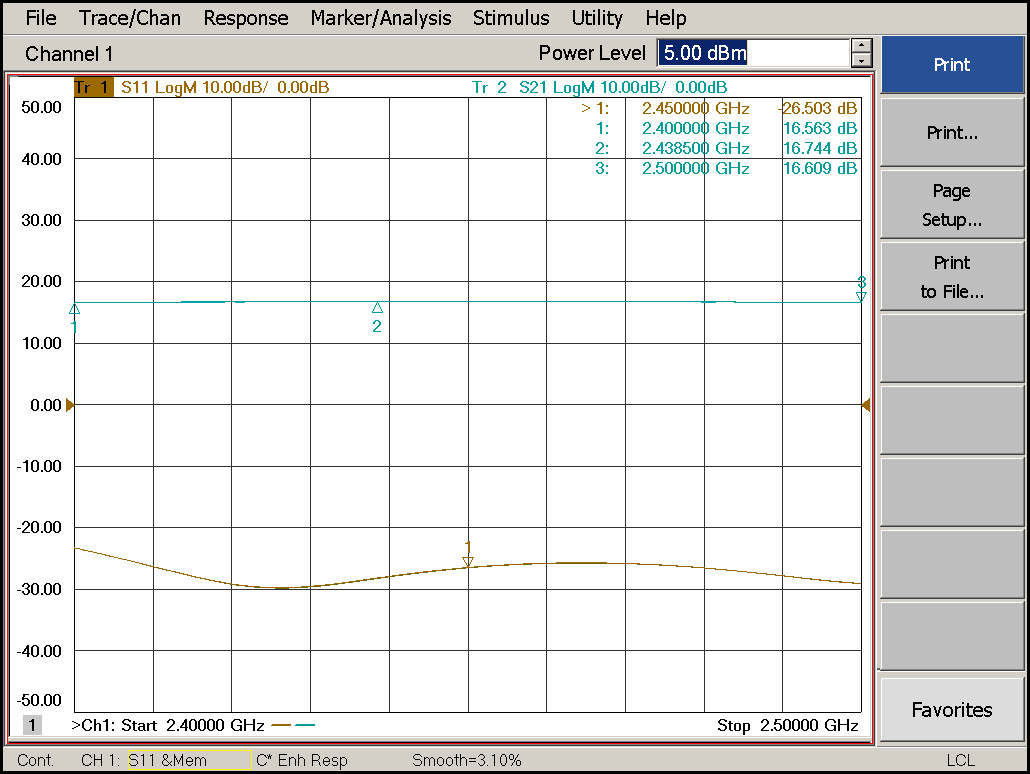Open the Stimulus menu
Viewport: 1030px width, 774px height.
tap(511, 18)
